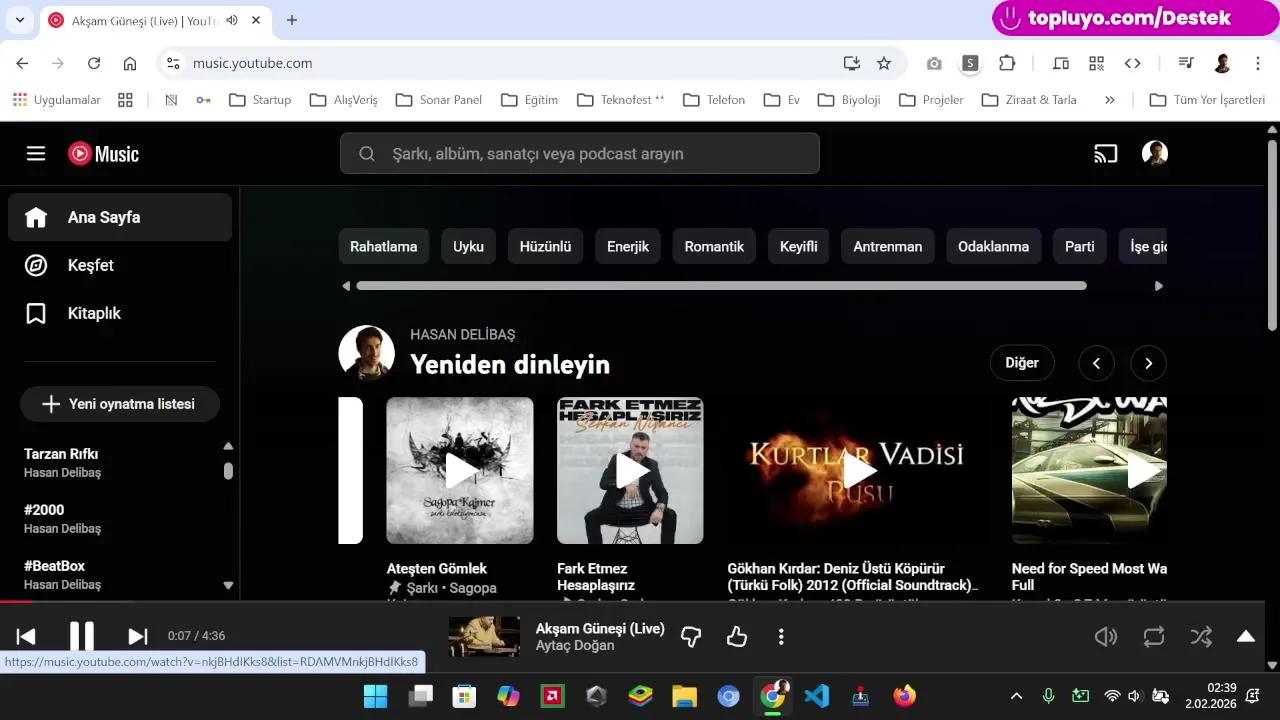Select the Hüzünlü mood chip
The width and height of the screenshot is (1280, 720).
point(545,246)
